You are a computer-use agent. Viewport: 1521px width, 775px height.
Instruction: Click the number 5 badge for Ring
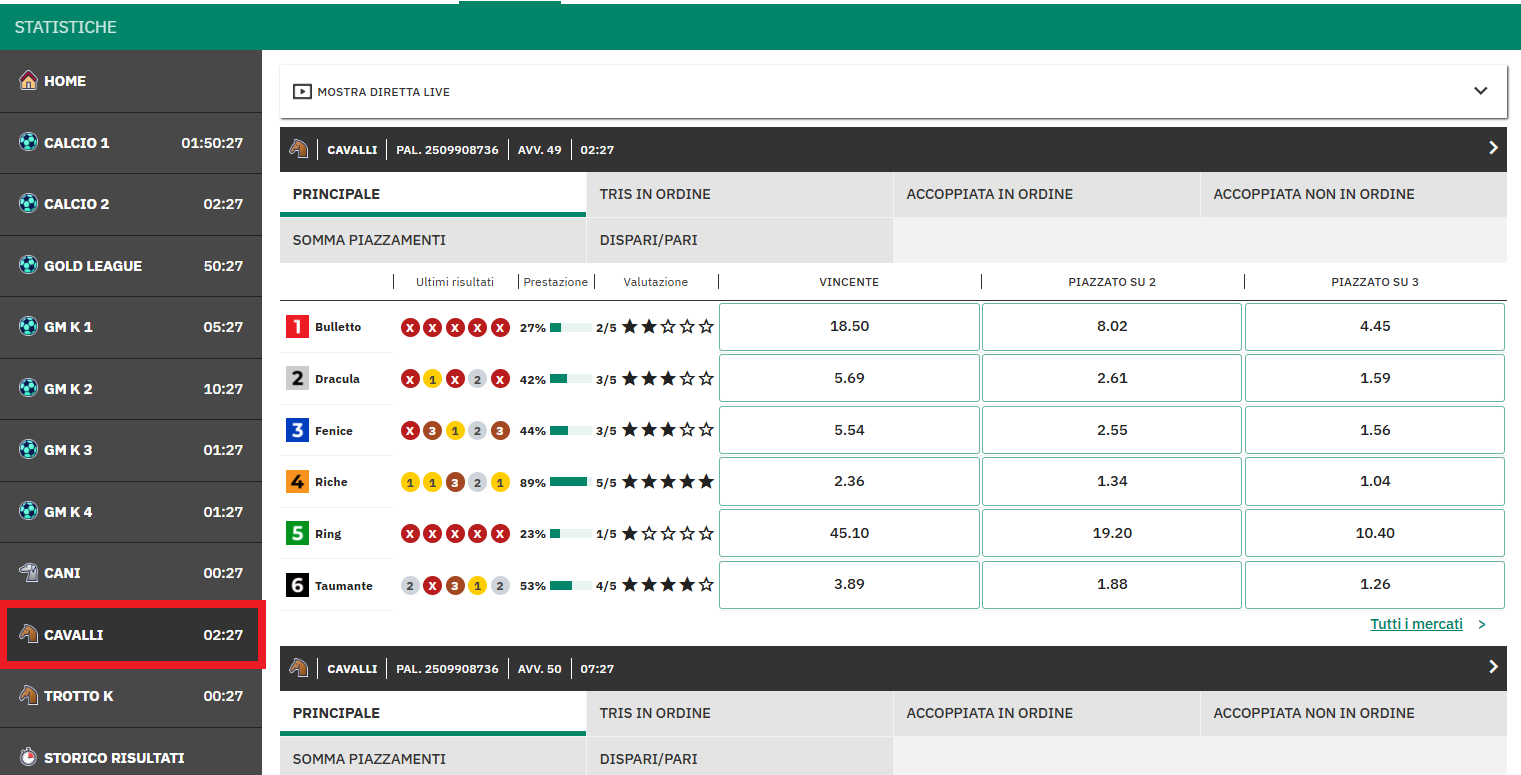point(297,533)
